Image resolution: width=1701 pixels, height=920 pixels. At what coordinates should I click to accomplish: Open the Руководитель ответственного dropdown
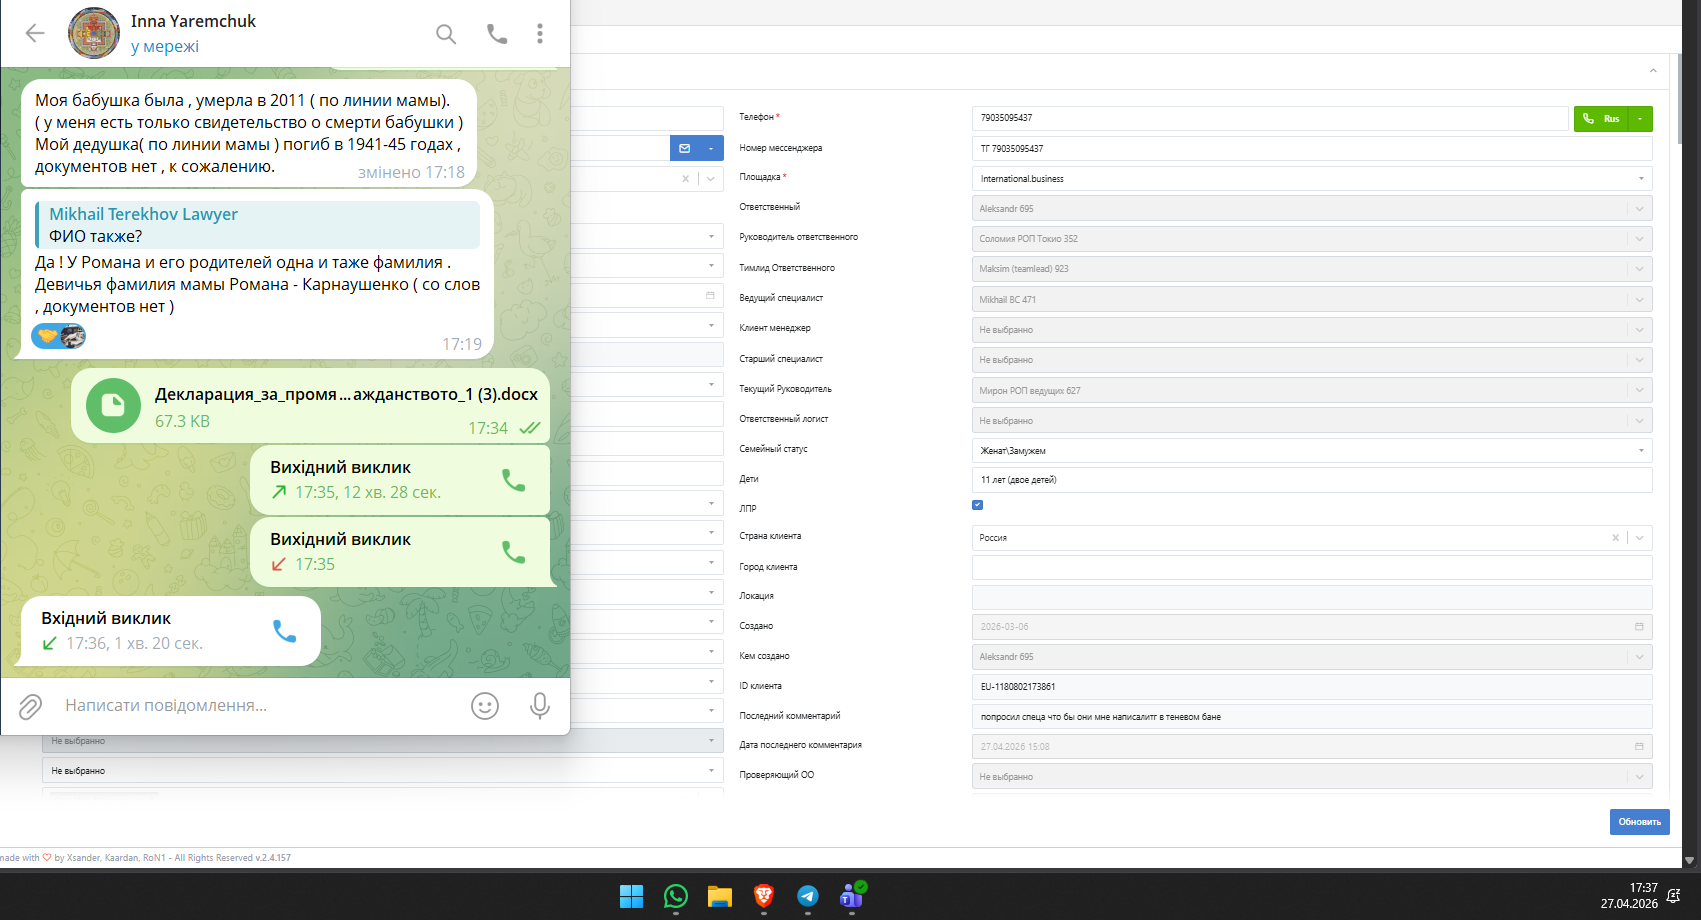point(1312,239)
